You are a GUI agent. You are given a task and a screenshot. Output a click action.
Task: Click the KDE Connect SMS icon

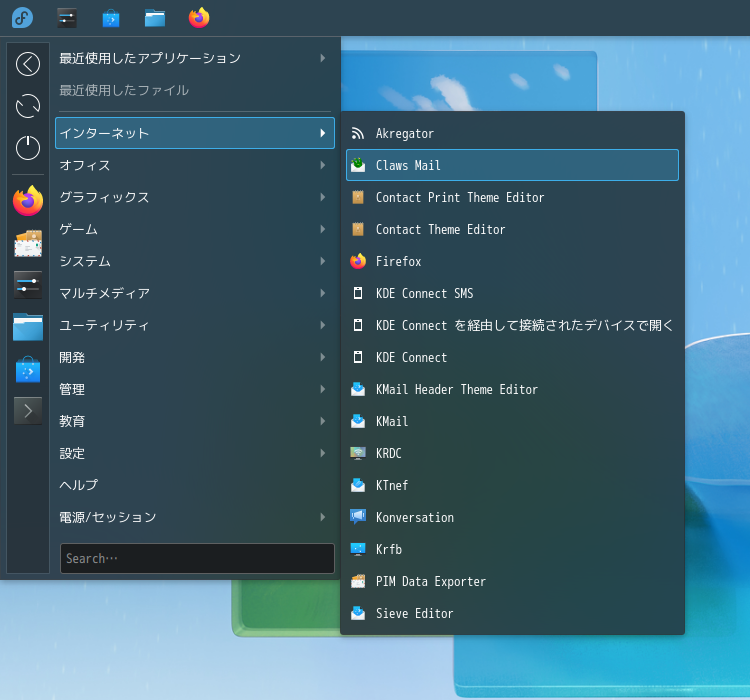coord(358,293)
